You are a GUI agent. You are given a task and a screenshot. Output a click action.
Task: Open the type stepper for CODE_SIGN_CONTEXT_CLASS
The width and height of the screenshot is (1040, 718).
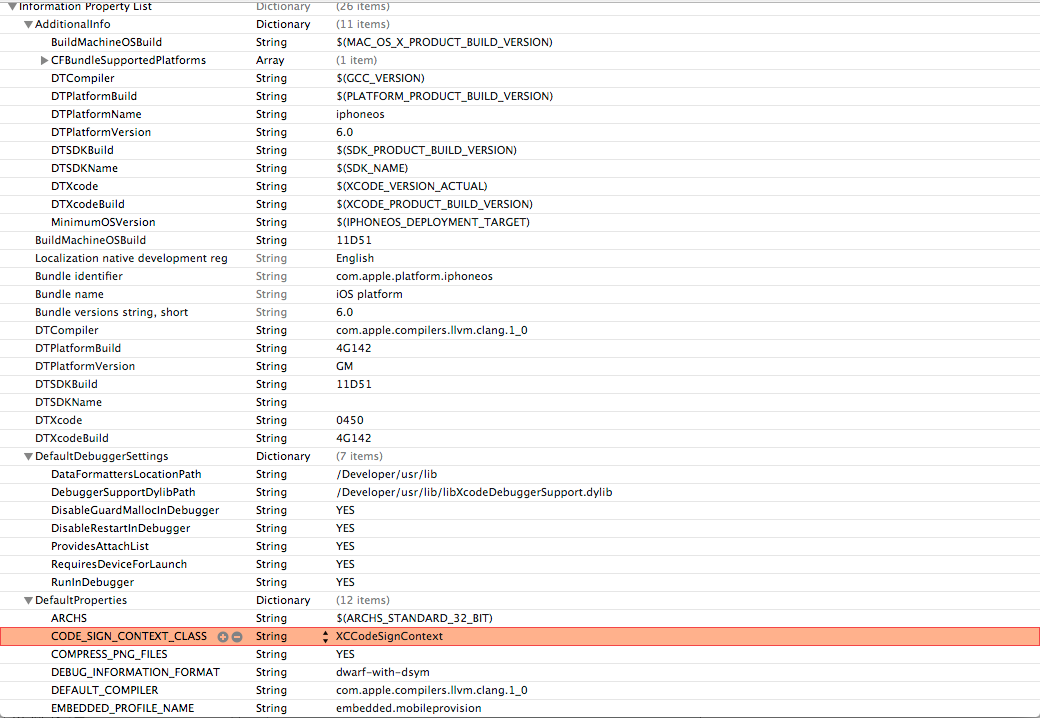tap(325, 636)
